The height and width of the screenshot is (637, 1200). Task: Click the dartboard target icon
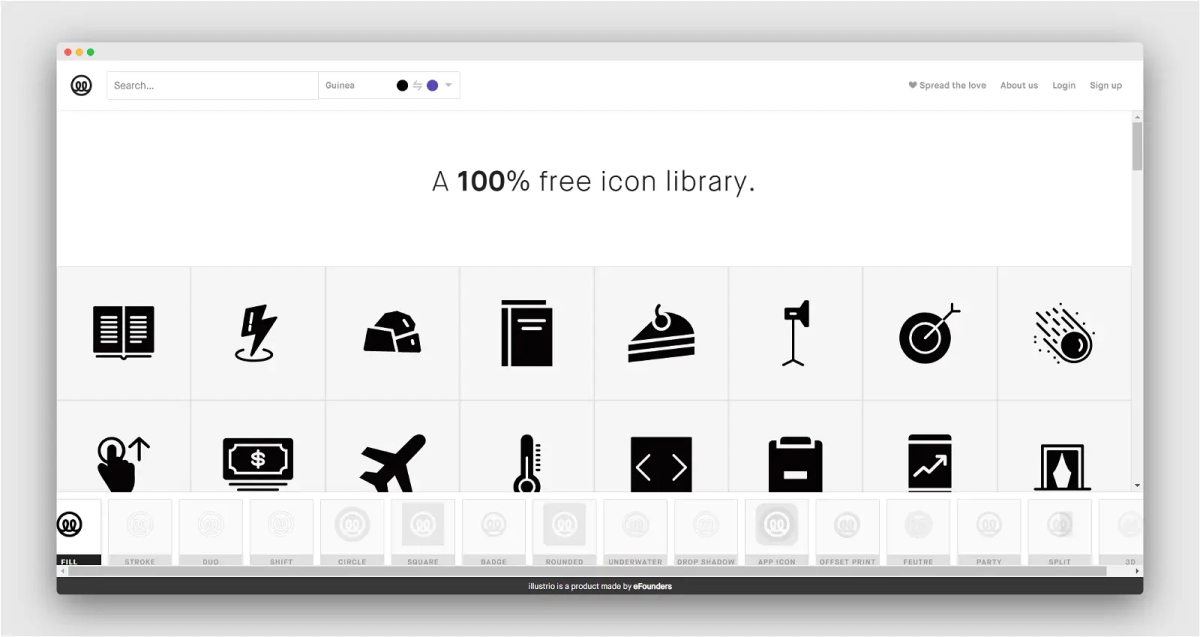[x=929, y=333]
